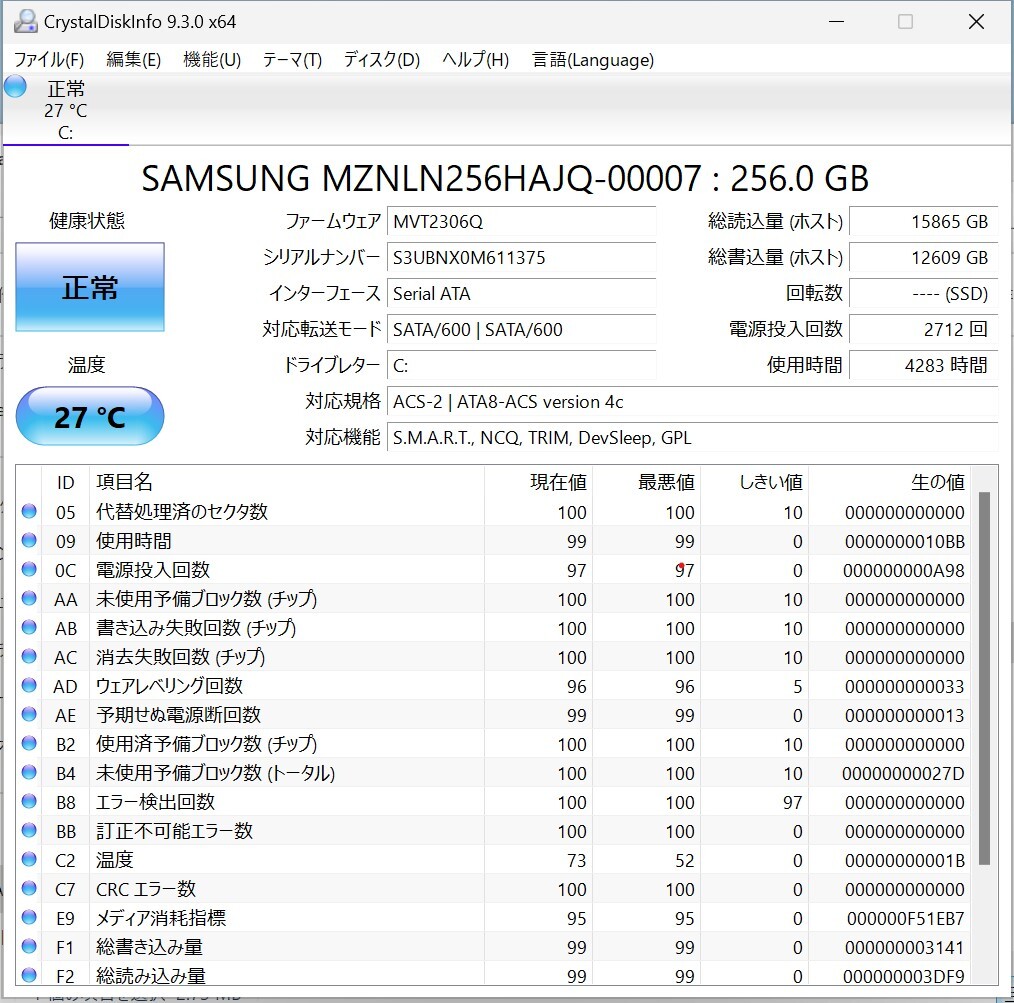Click the status dot beside メディア消耗指標
Viewport: 1014px width, 1003px height.
pos(29,916)
